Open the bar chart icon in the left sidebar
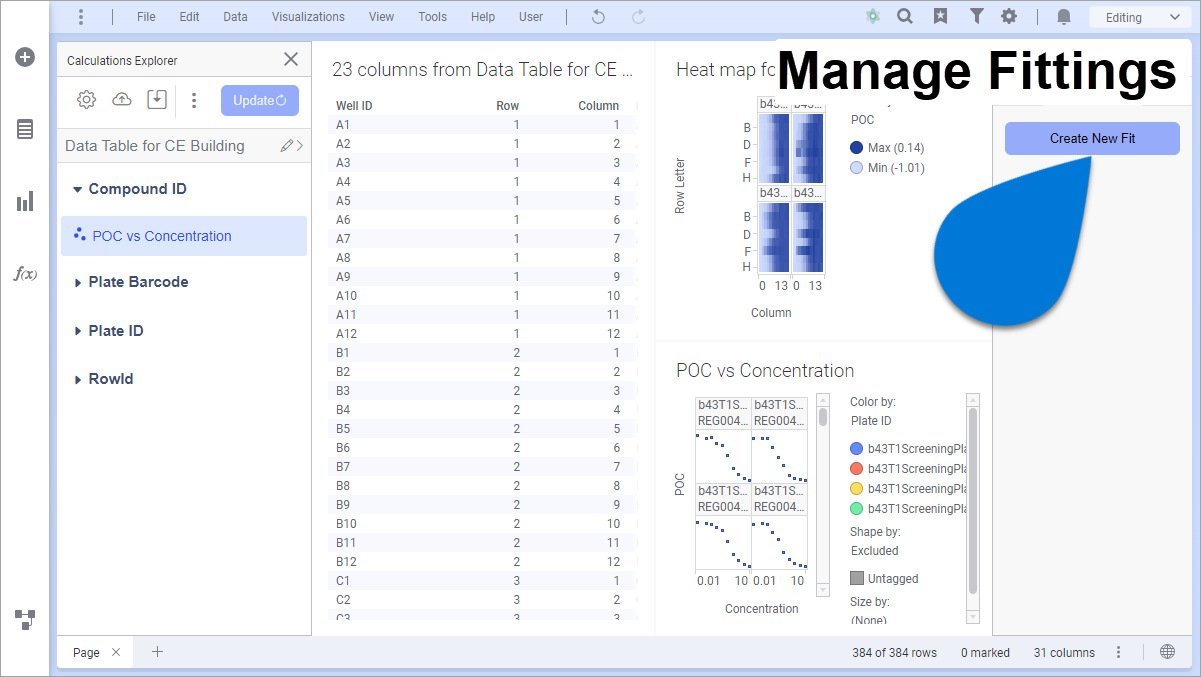This screenshot has width=1201, height=677. click(25, 201)
